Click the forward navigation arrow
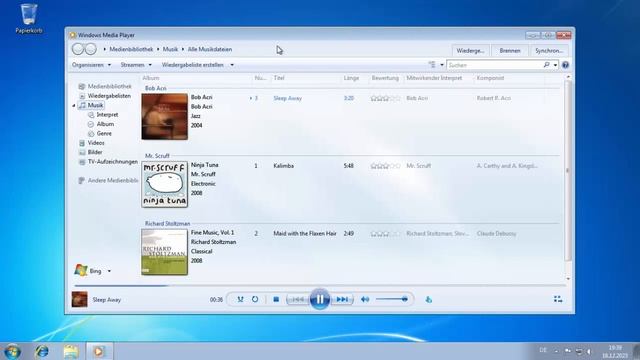Image resolution: width=640 pixels, height=360 pixels. [x=91, y=49]
